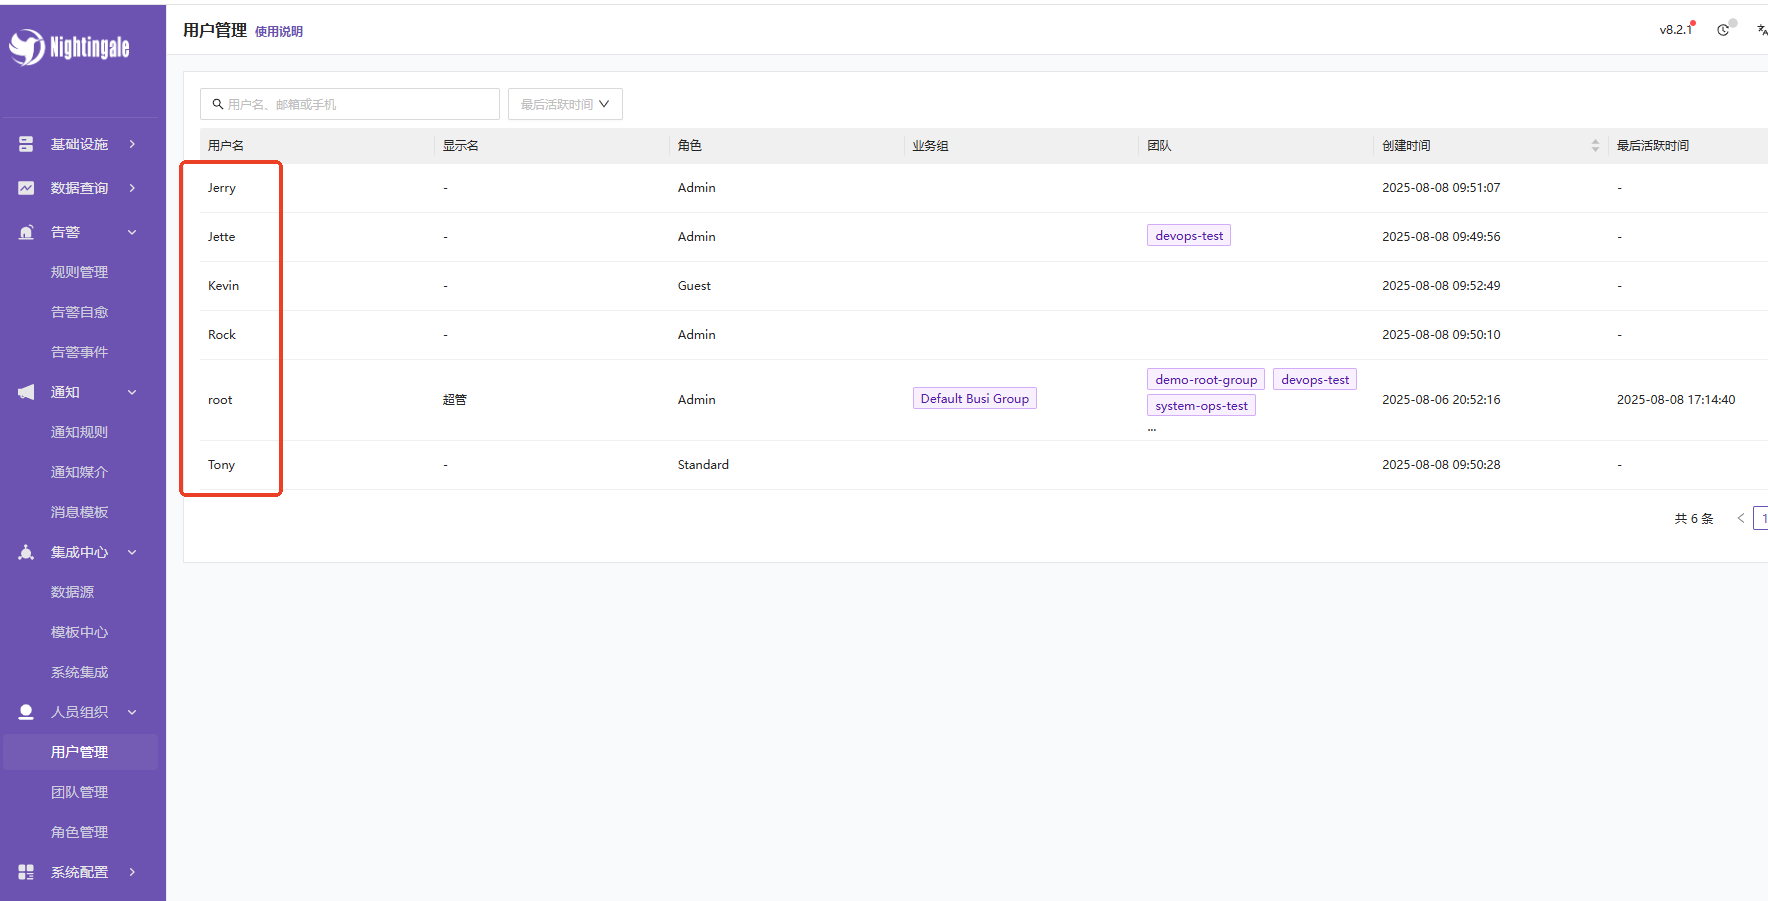Open 规则管理 under alerts
1768x901 pixels.
point(79,272)
